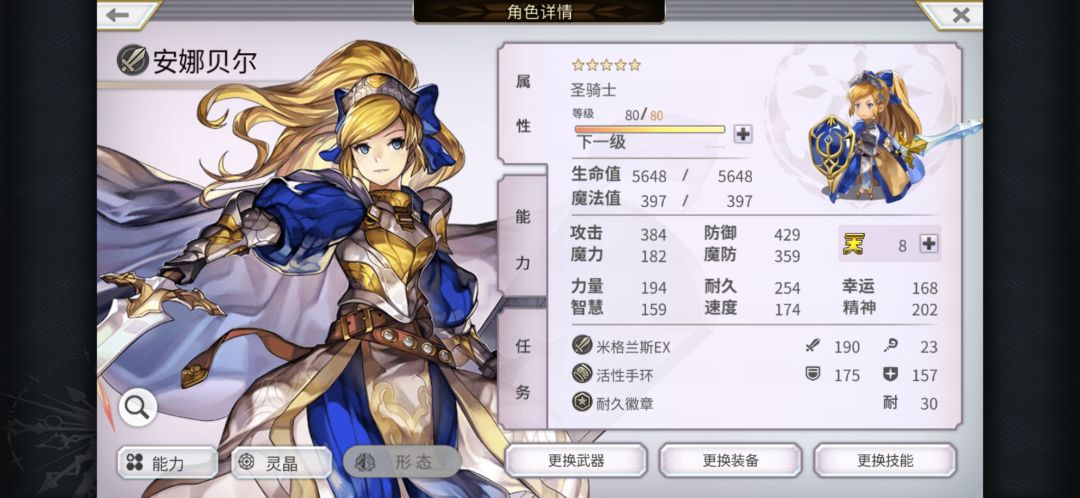Select the 耐久徽章 badge icon

click(582, 402)
